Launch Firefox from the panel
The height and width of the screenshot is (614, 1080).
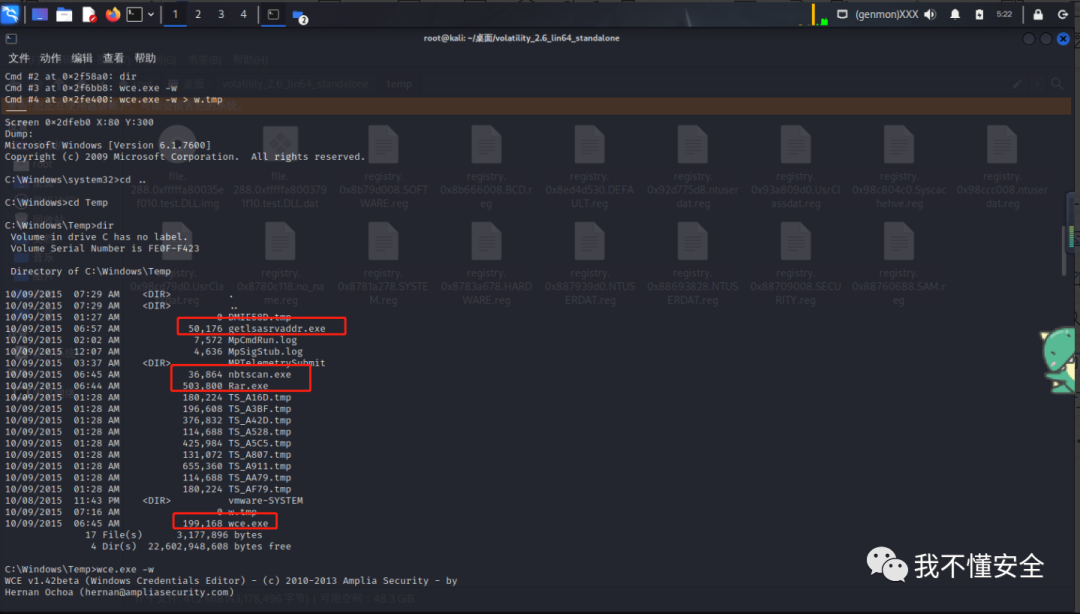113,14
